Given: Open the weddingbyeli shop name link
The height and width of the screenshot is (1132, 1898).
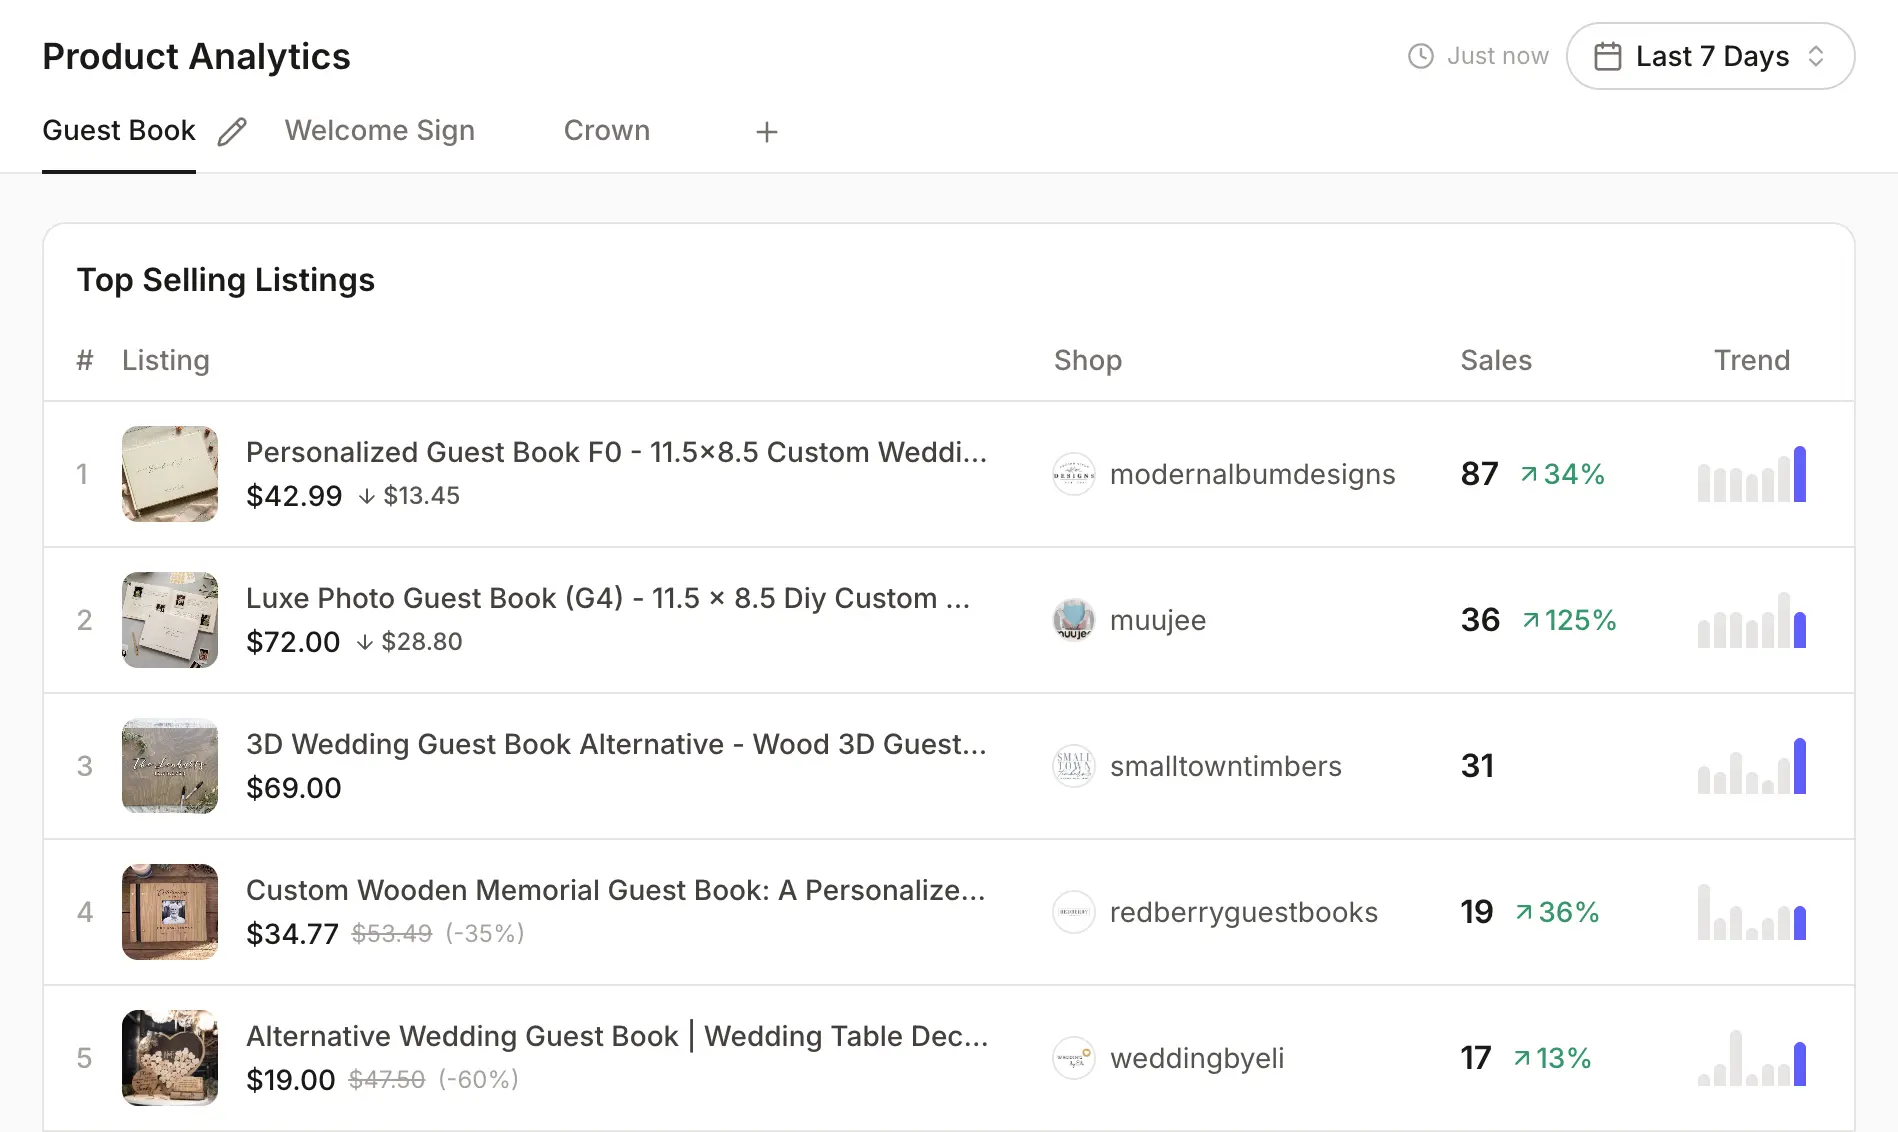Looking at the screenshot, I should click(x=1197, y=1058).
